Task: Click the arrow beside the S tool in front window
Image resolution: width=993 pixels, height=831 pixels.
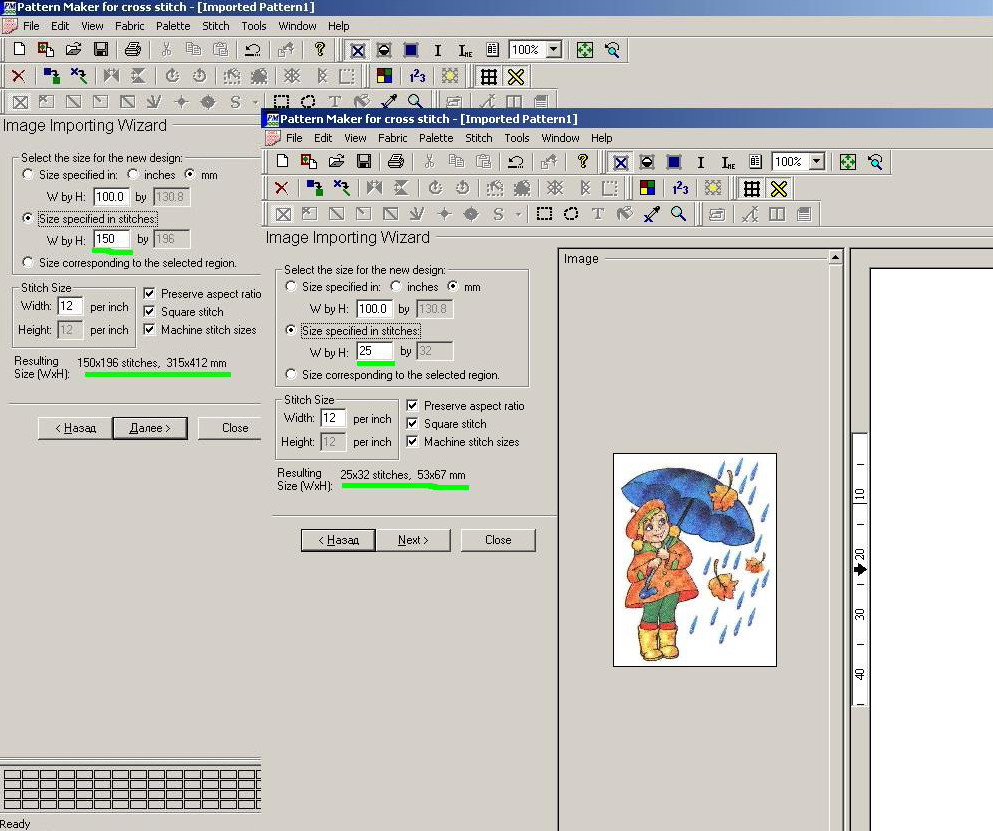Action: coord(518,214)
